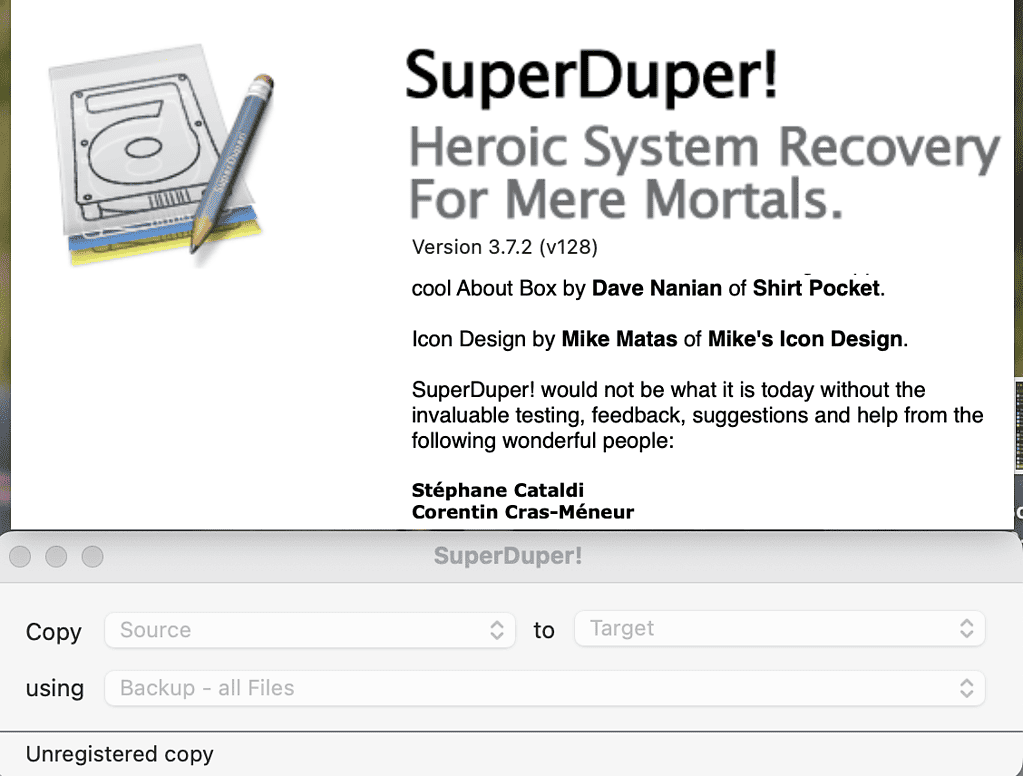This screenshot has width=1023, height=776.
Task: Click the Copy label
Action: pos(53,631)
